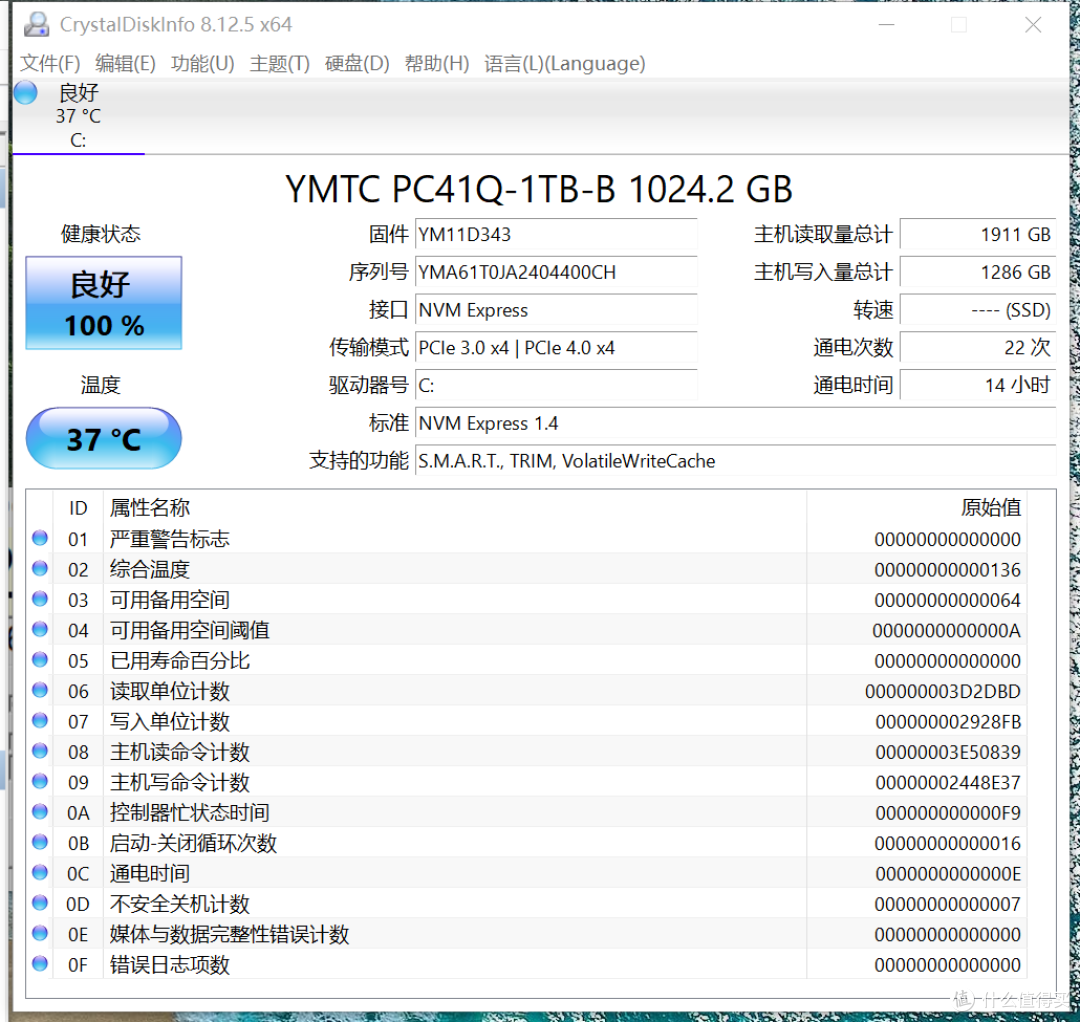The width and height of the screenshot is (1080, 1022).
Task: Open the 主题(T) menu
Action: coord(279,63)
